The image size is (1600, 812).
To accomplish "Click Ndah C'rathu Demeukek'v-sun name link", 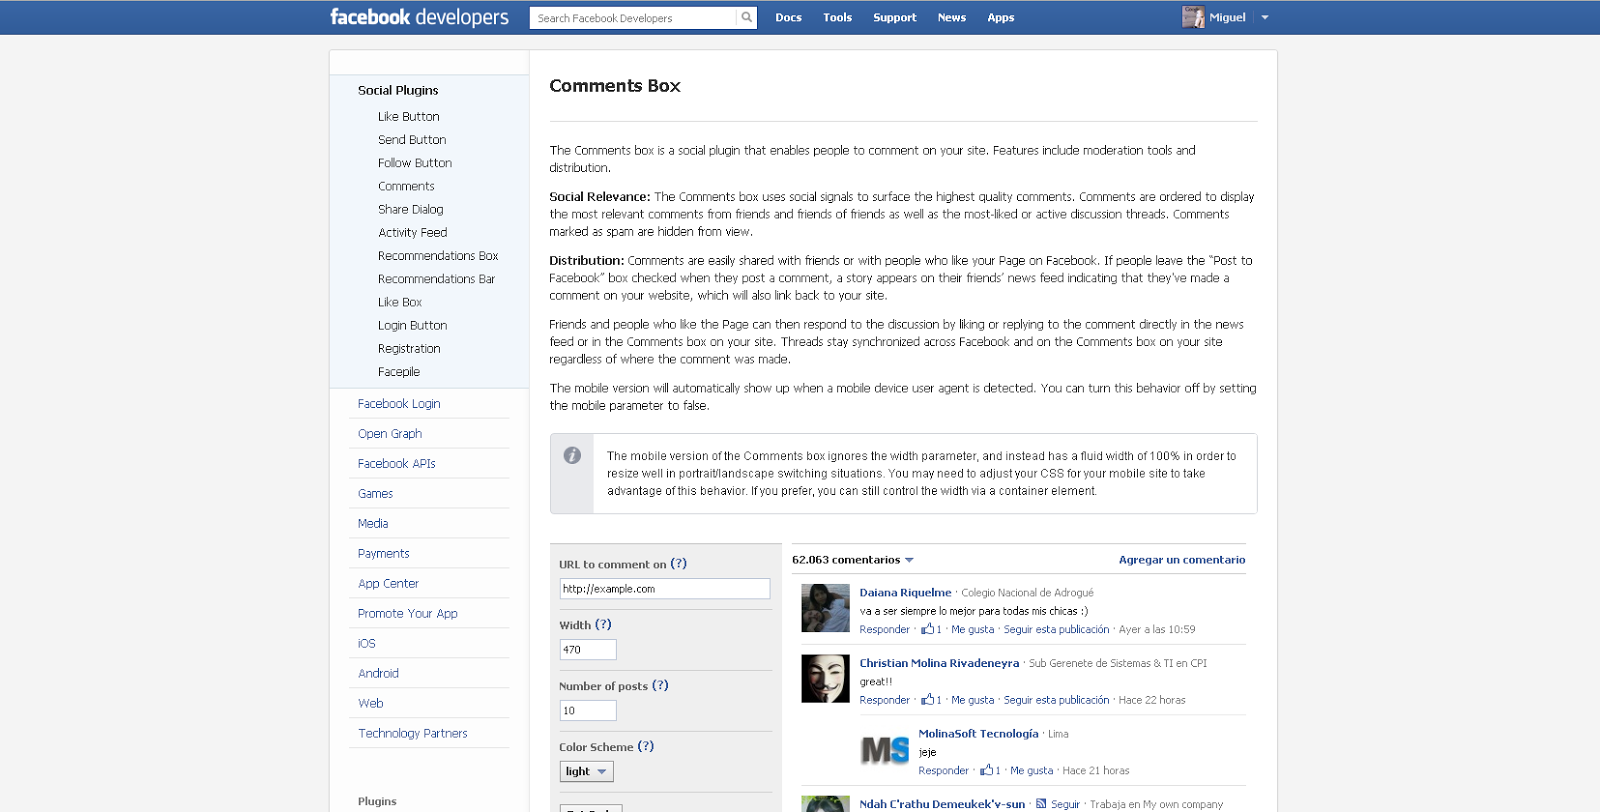I will point(942,804).
